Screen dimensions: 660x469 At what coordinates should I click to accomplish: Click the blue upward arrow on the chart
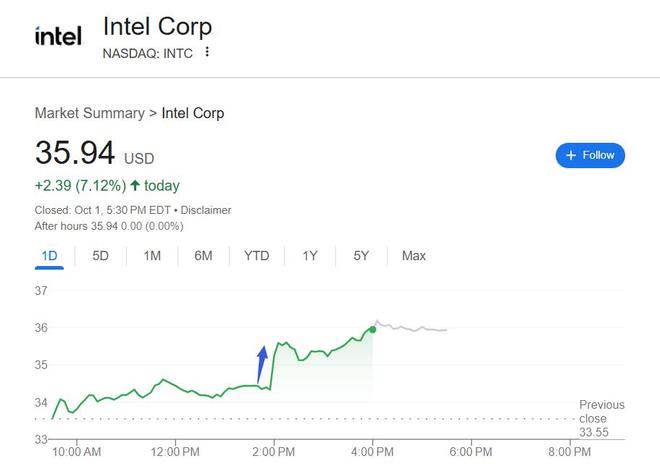(x=261, y=364)
